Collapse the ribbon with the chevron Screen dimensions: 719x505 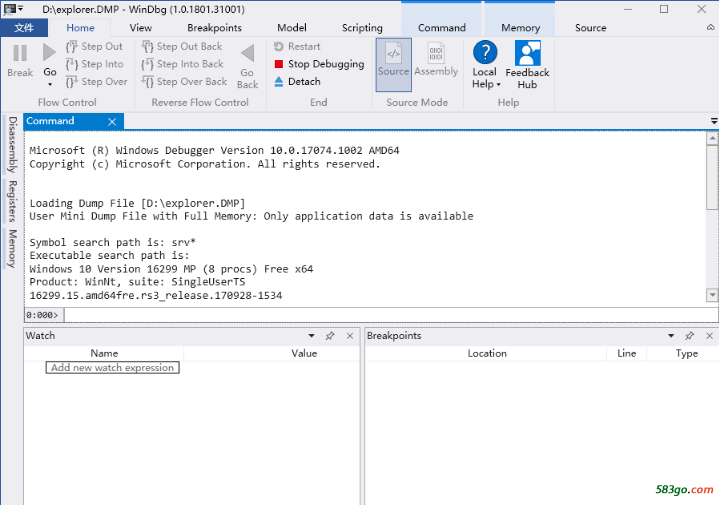pyautogui.click(x=710, y=28)
